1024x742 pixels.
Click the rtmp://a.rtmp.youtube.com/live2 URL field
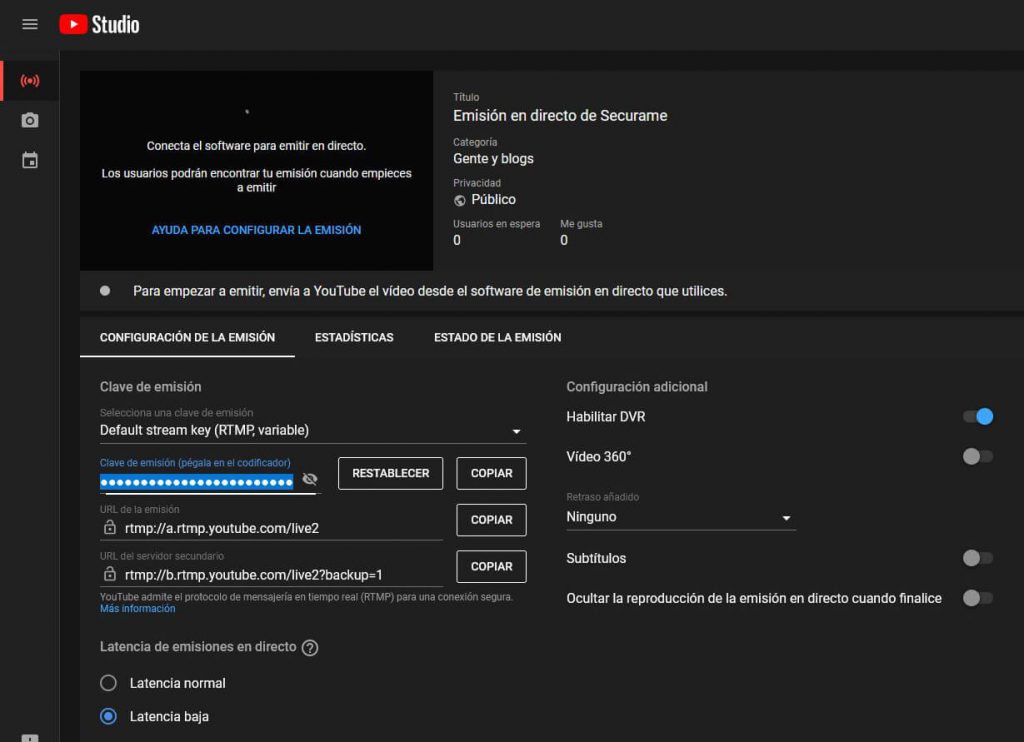271,528
